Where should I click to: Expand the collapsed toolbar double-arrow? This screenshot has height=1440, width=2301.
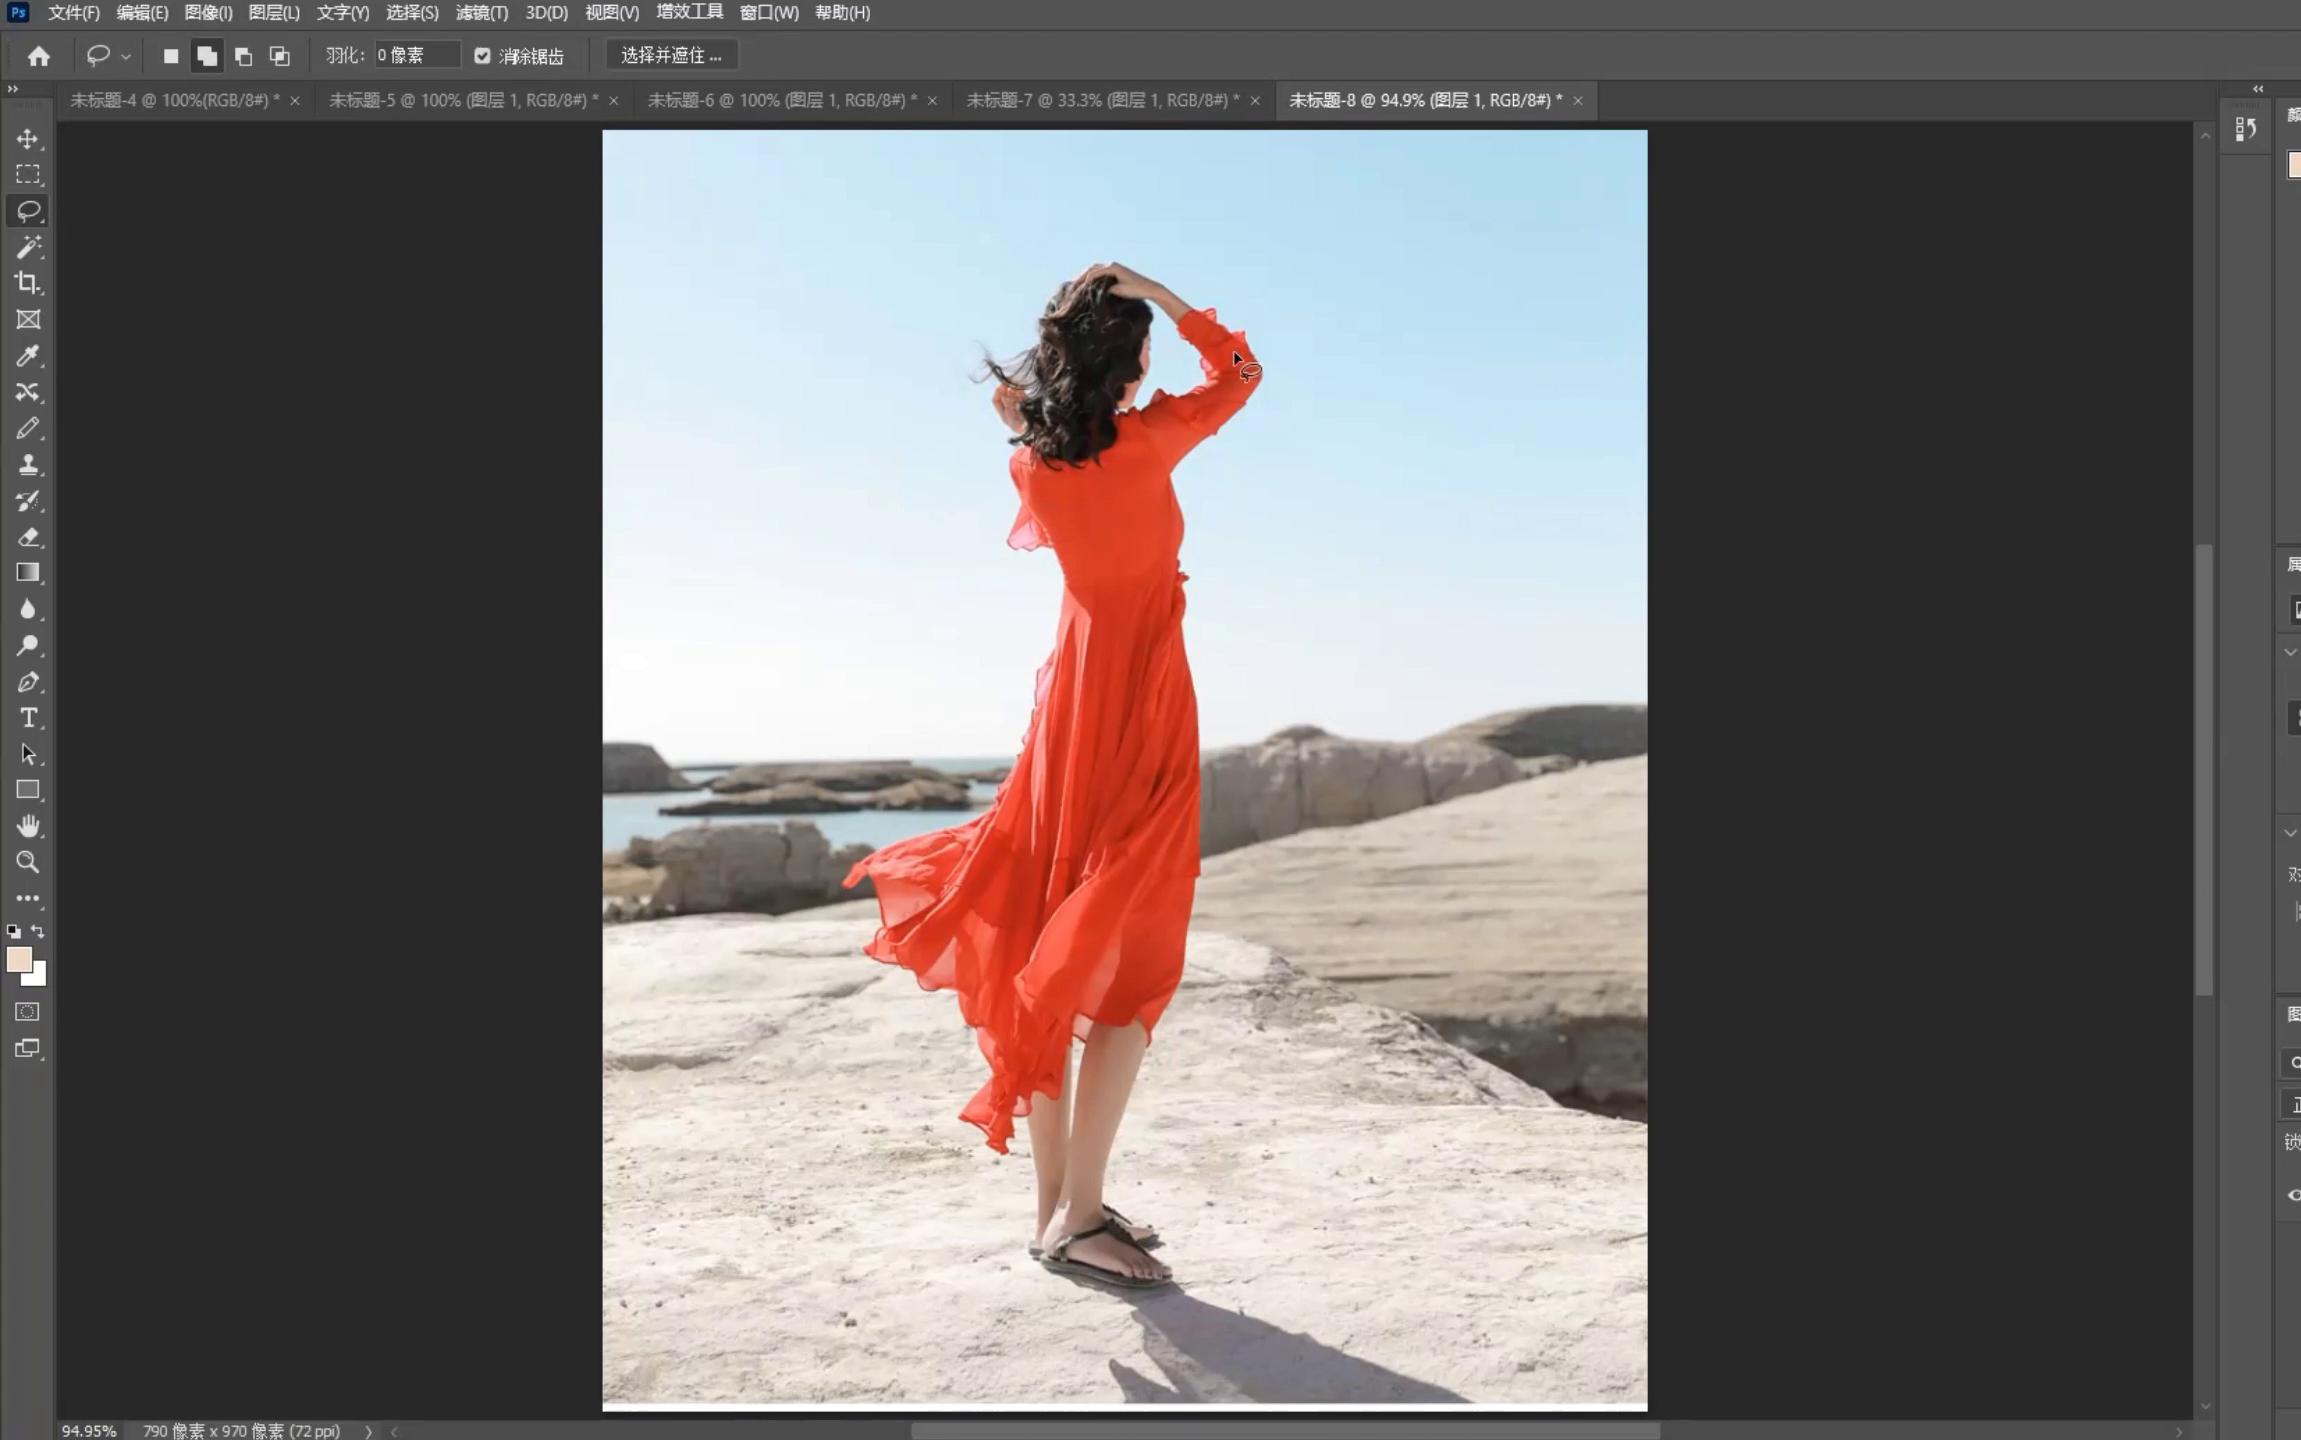pyautogui.click(x=13, y=89)
